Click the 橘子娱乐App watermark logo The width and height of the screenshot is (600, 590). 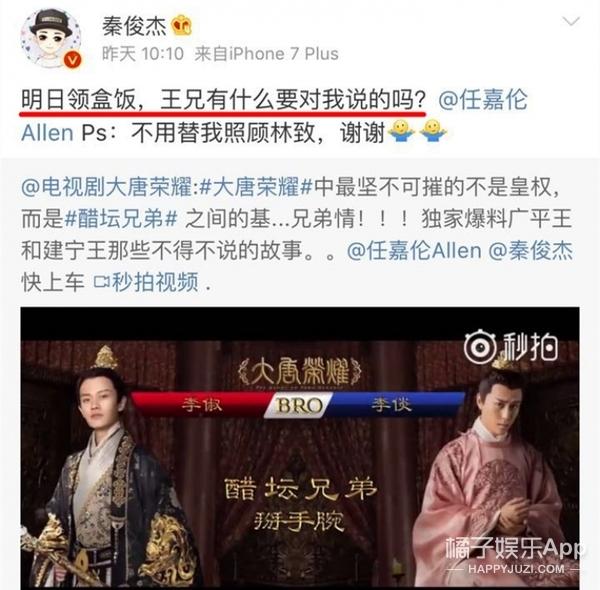point(515,555)
